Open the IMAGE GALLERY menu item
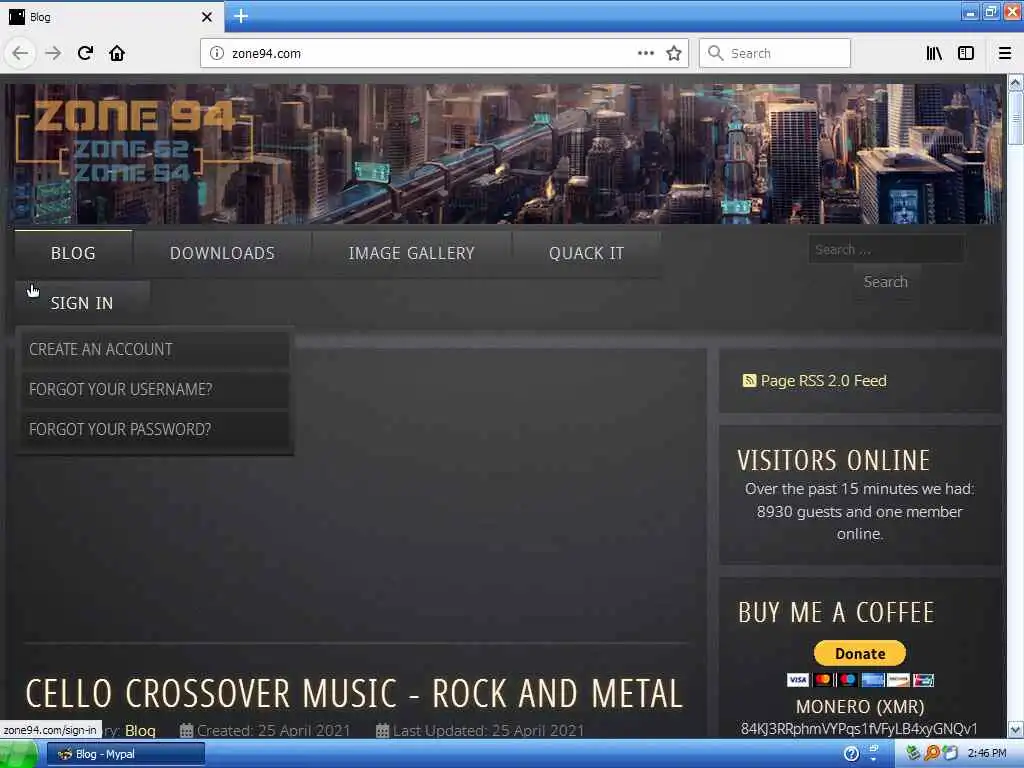 (411, 253)
